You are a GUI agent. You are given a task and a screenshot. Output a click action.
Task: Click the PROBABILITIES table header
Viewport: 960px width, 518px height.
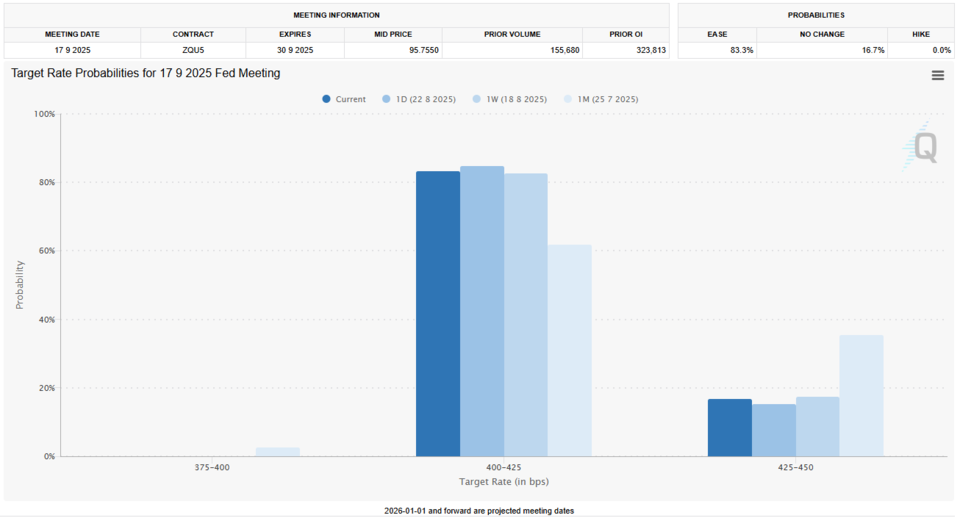815,15
